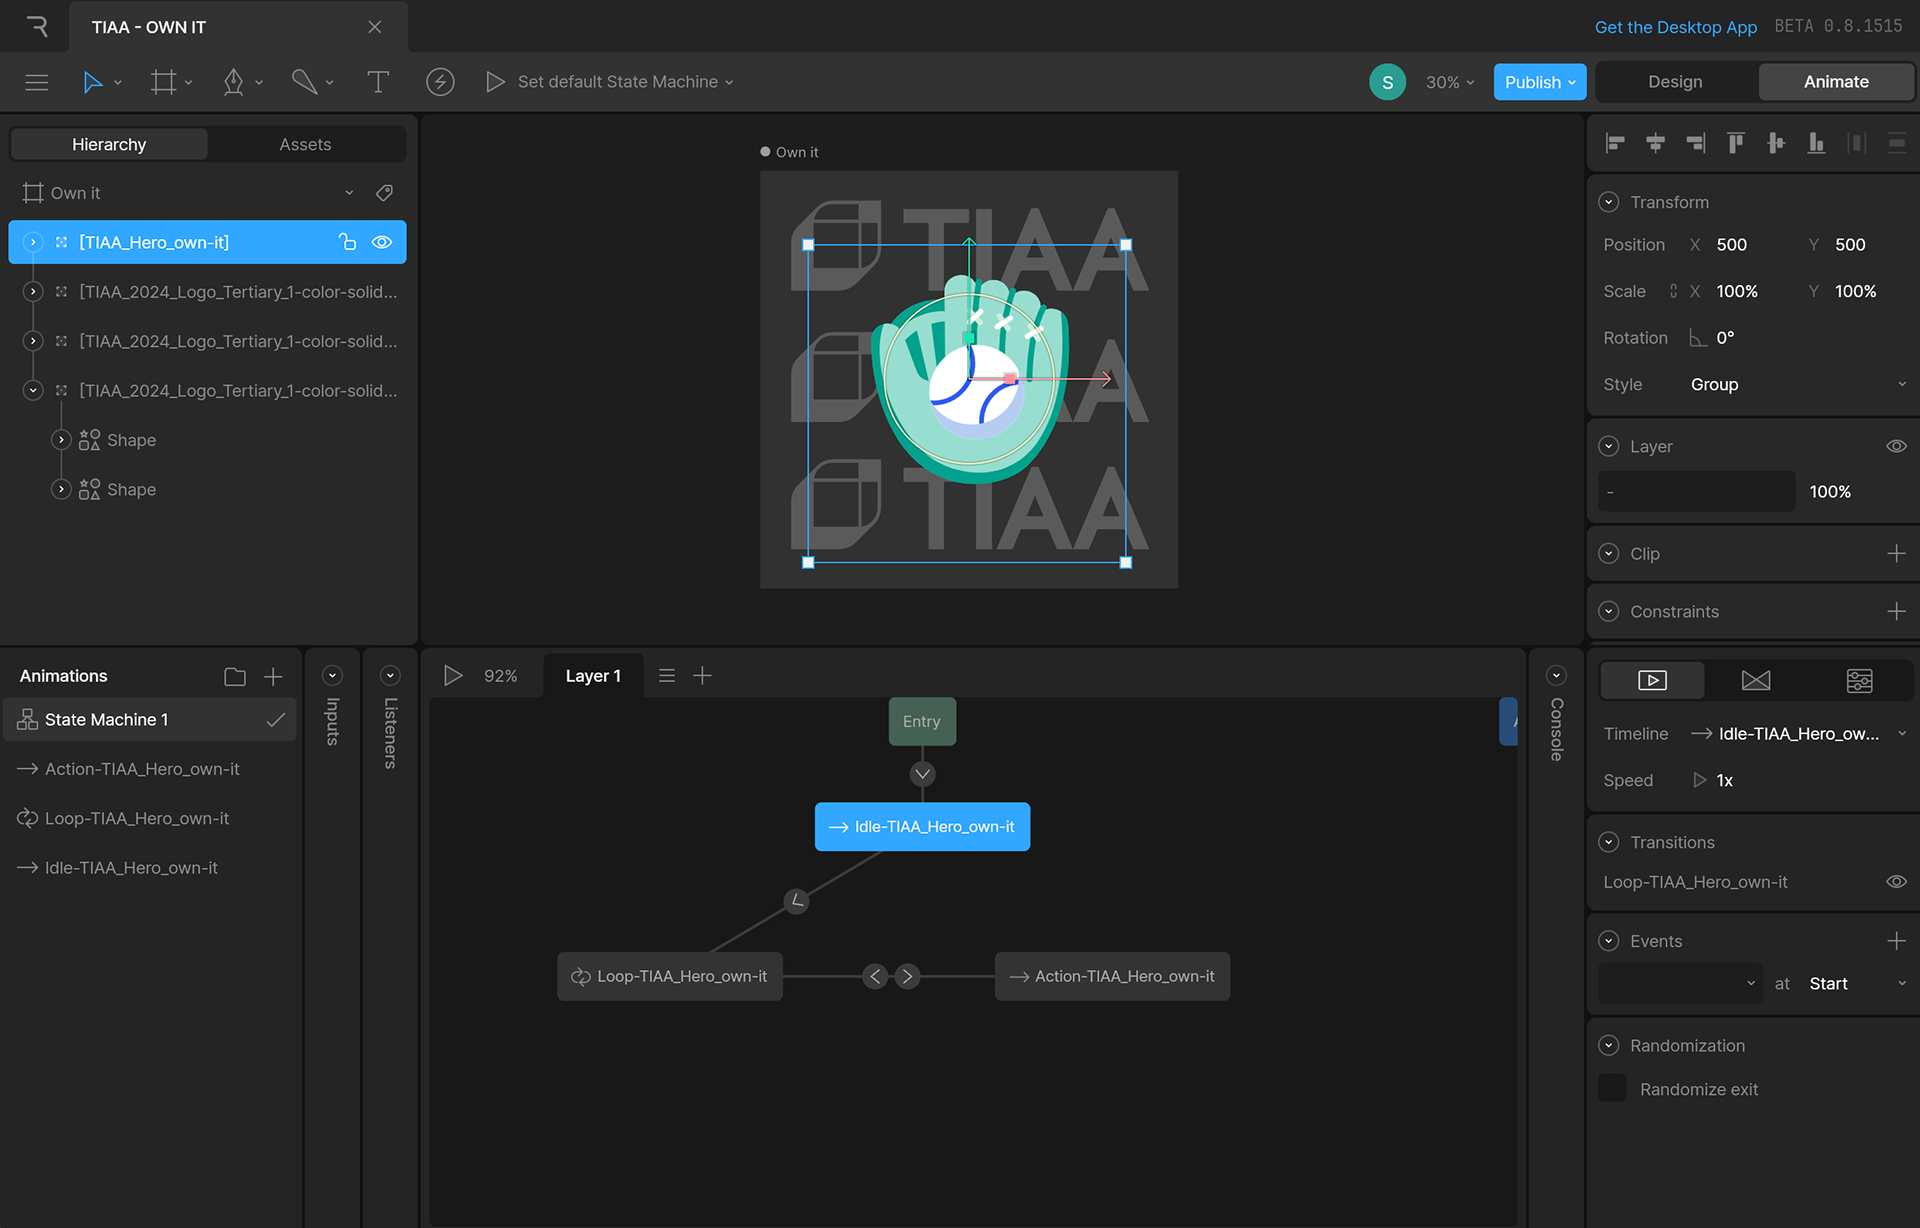
Task: Switch to the Assets tab
Action: pyautogui.click(x=305, y=144)
